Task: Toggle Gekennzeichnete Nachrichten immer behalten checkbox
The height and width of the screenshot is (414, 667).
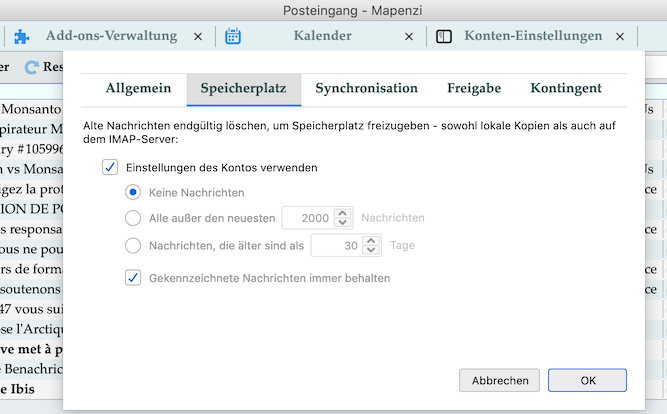Action: [x=133, y=278]
